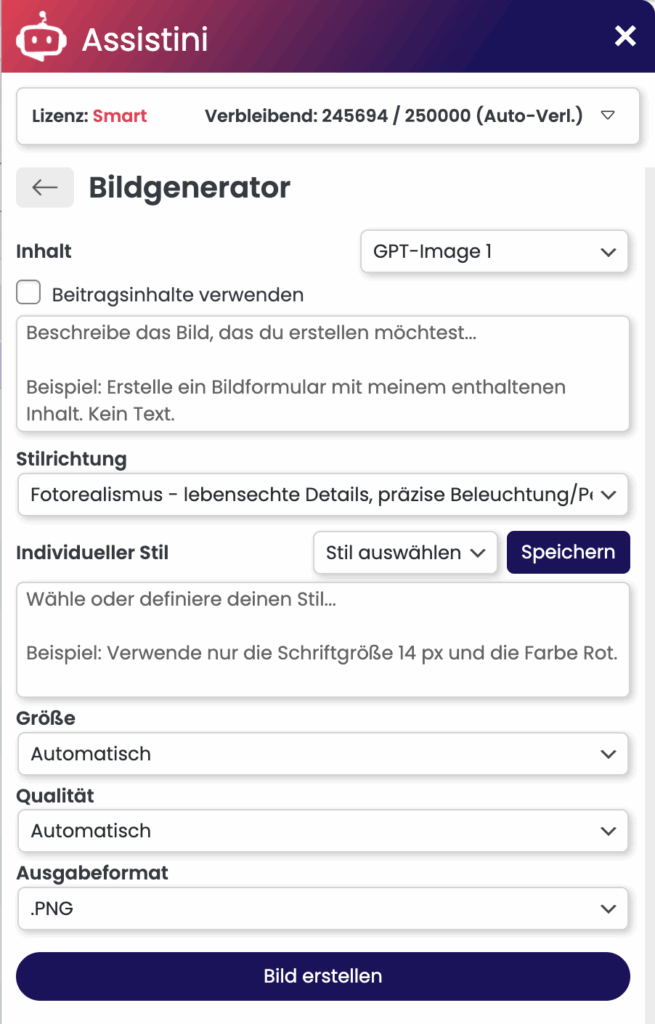Go back using the arrow button
This screenshot has width=655, height=1024.
point(45,187)
